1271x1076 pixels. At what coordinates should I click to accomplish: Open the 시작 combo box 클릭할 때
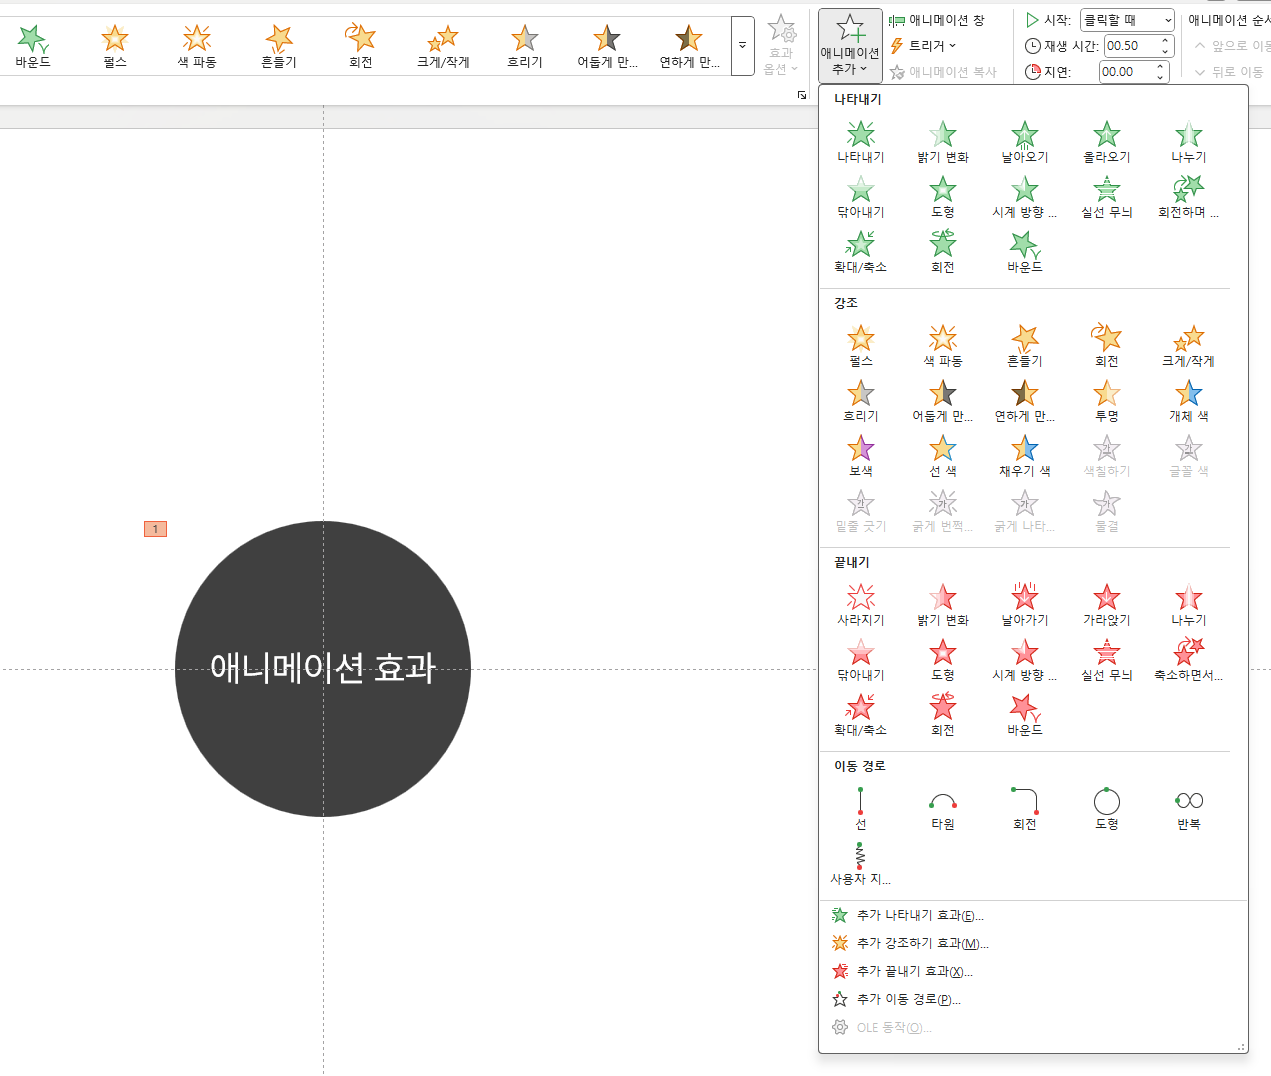click(x=1127, y=20)
